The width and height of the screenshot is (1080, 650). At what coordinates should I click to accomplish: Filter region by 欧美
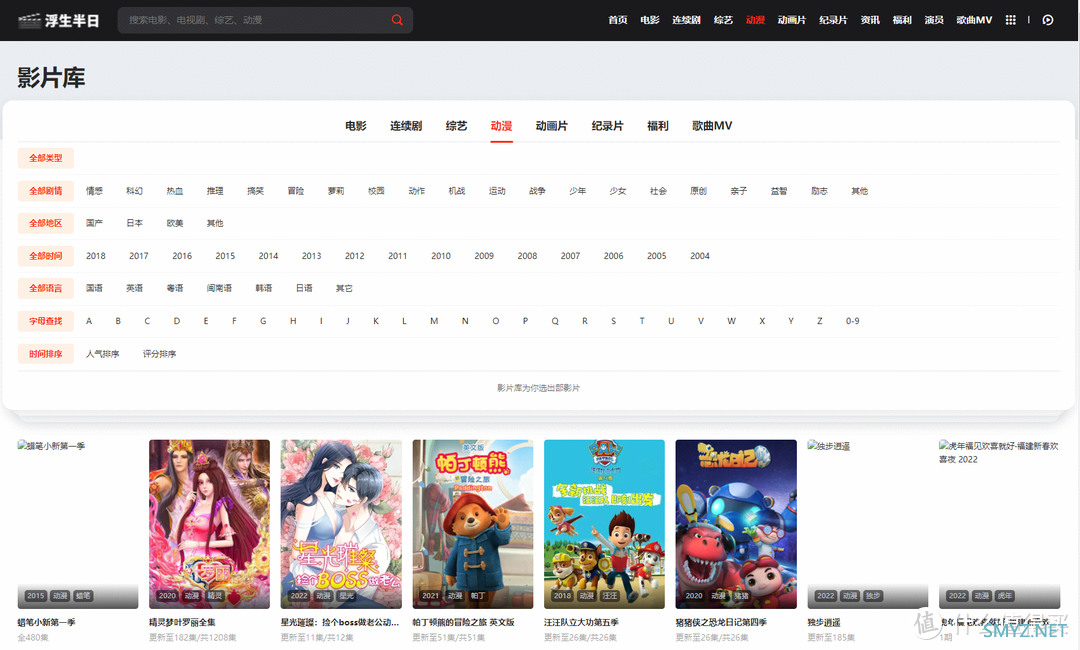pos(175,223)
